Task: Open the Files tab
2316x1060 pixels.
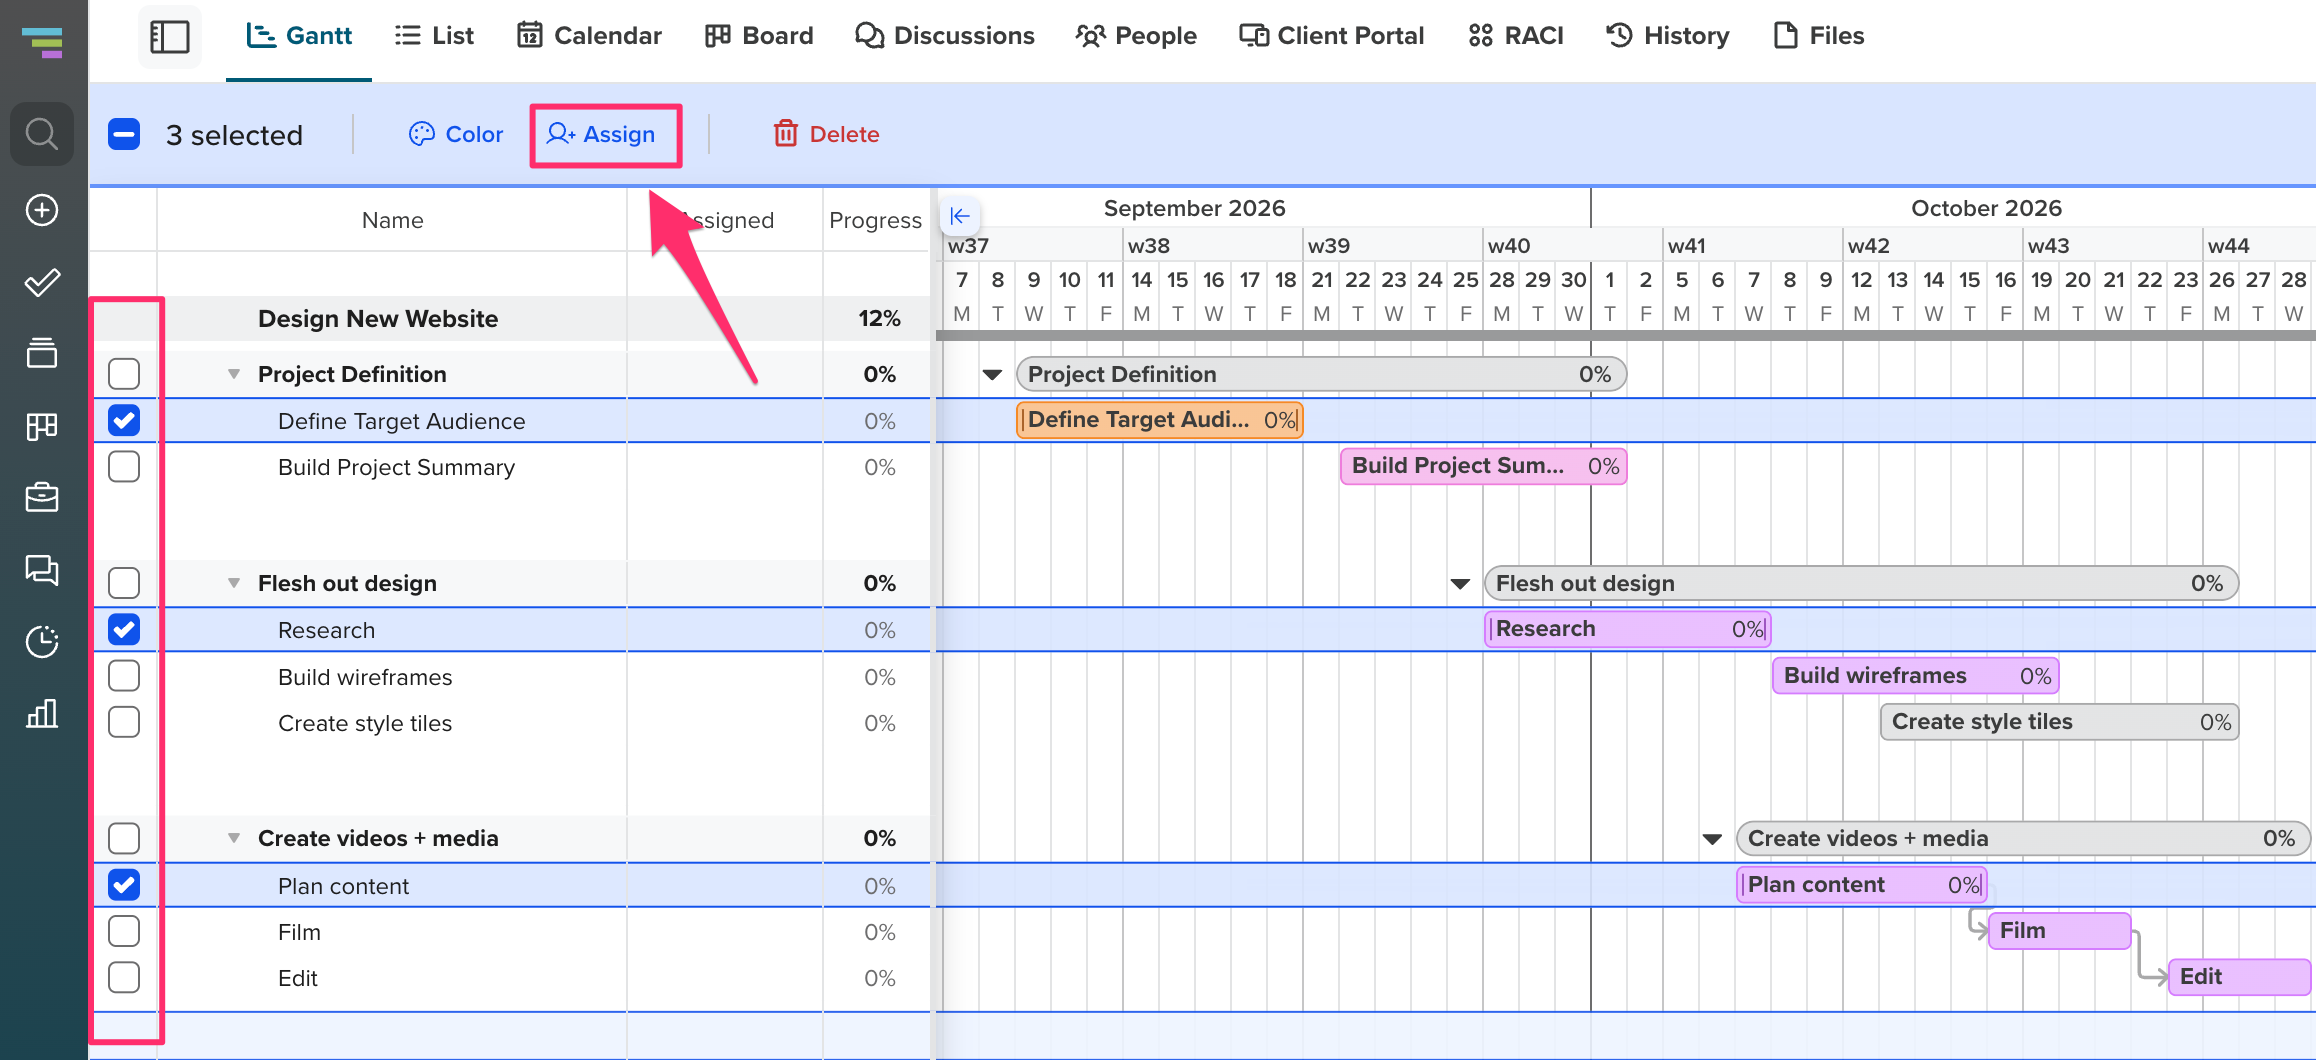Action: [1818, 36]
